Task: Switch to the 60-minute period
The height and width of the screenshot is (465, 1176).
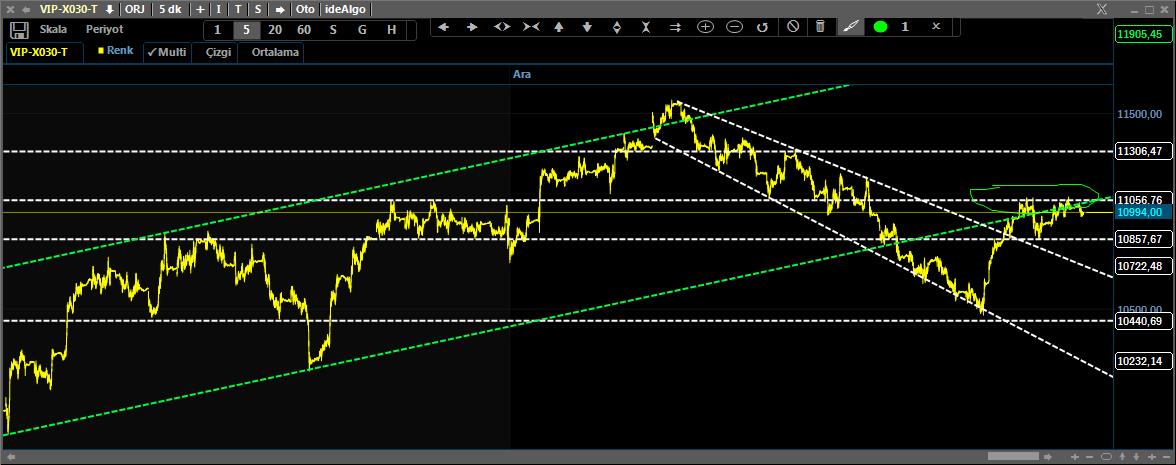Action: coord(304,30)
